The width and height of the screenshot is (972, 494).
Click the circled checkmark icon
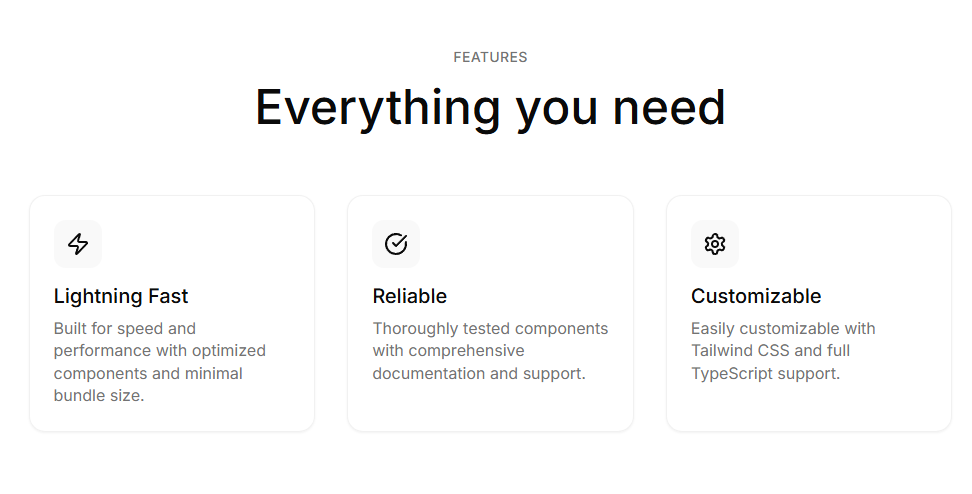pos(396,244)
